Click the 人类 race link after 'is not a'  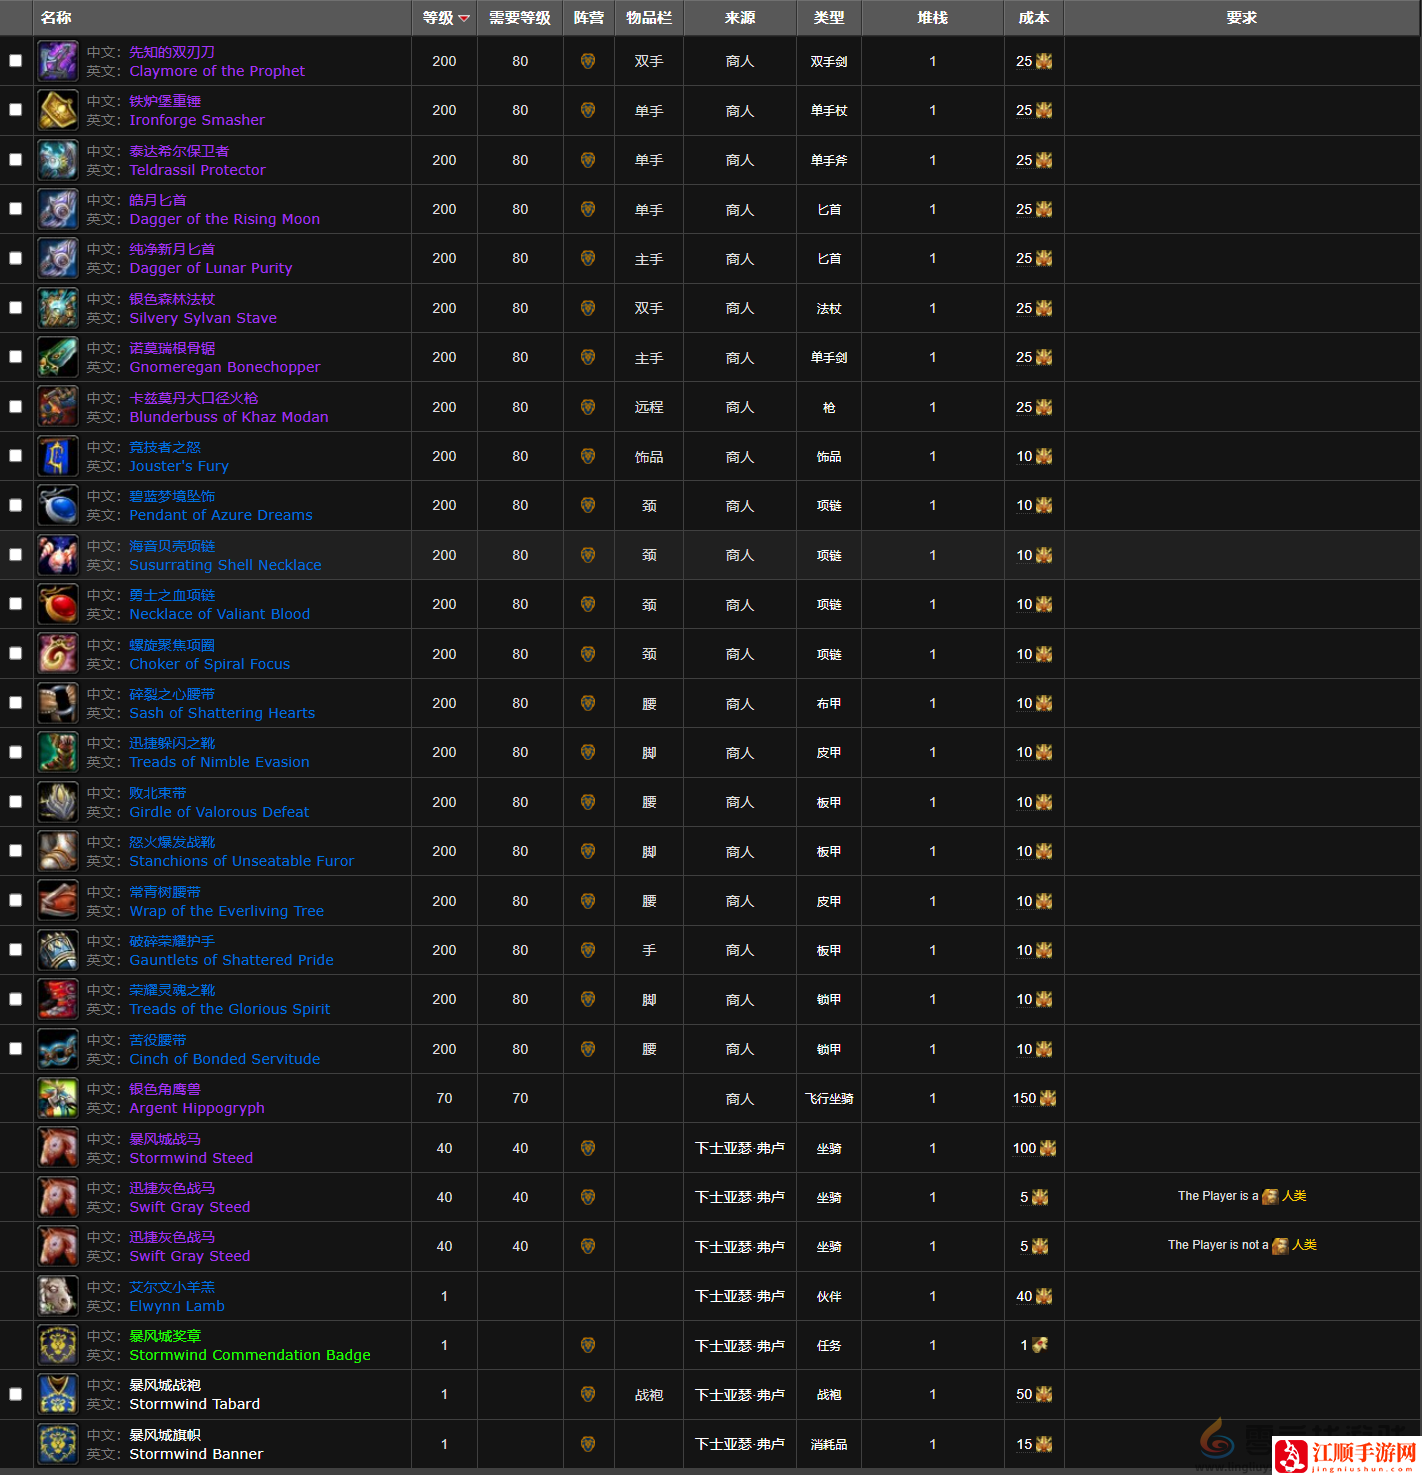[x=1304, y=1245]
